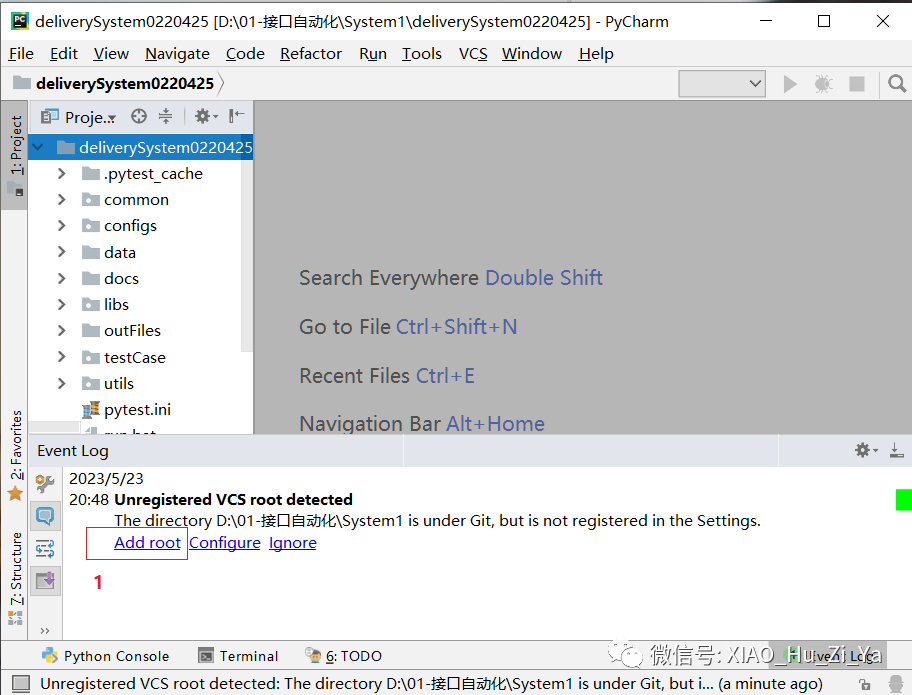
Task: Open the File menu
Action: (21, 54)
